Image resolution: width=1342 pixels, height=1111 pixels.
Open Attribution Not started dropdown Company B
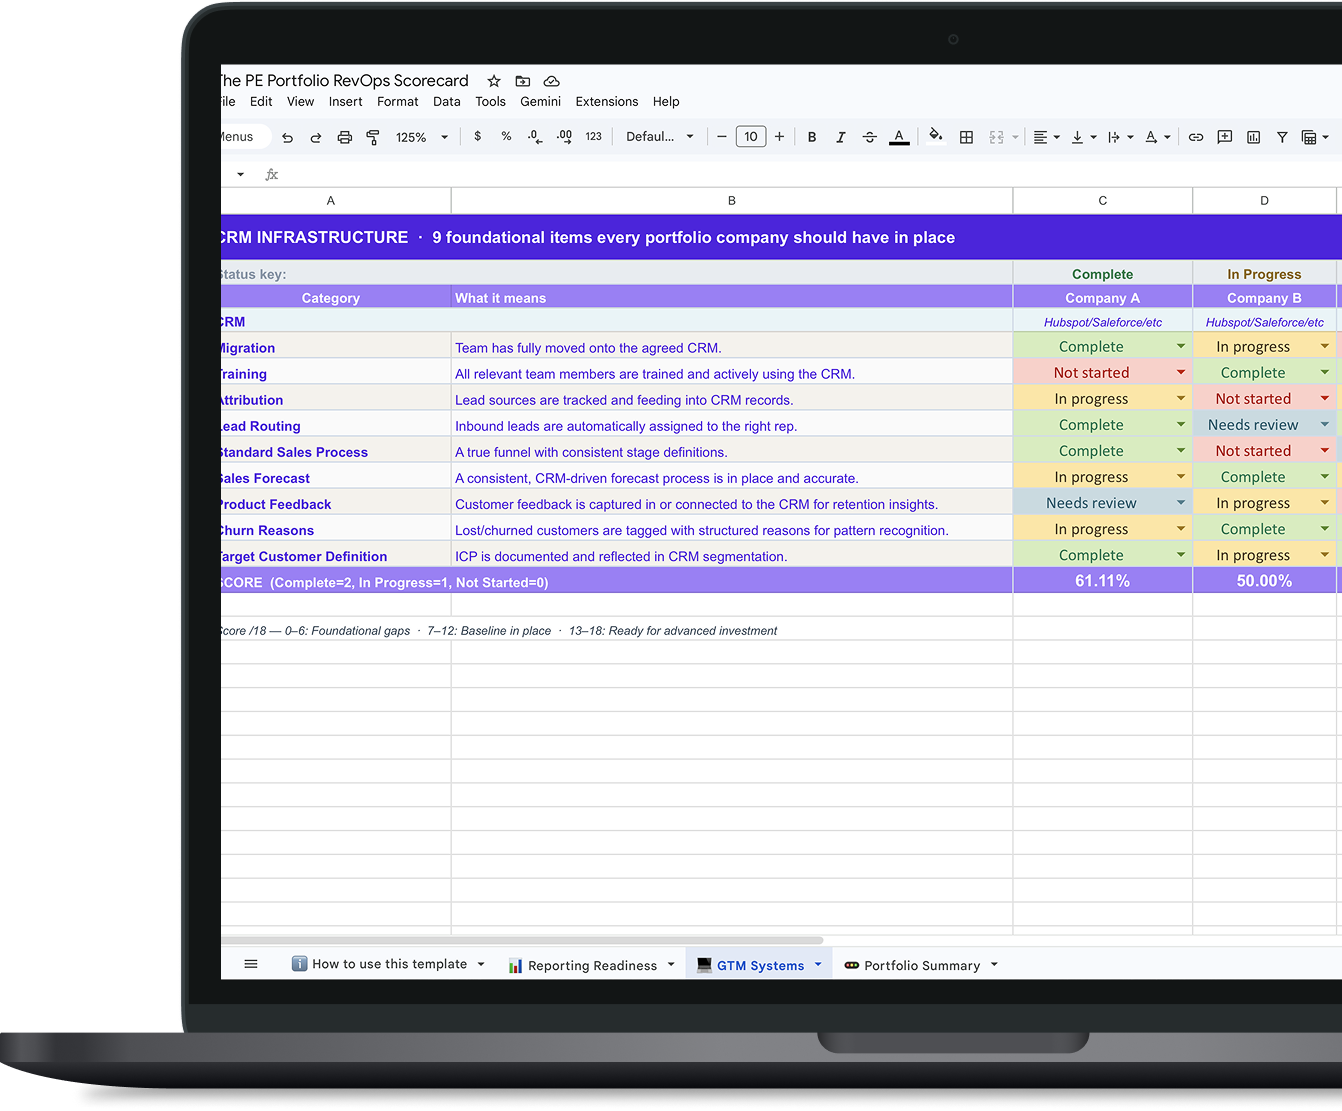pyautogui.click(x=1325, y=398)
